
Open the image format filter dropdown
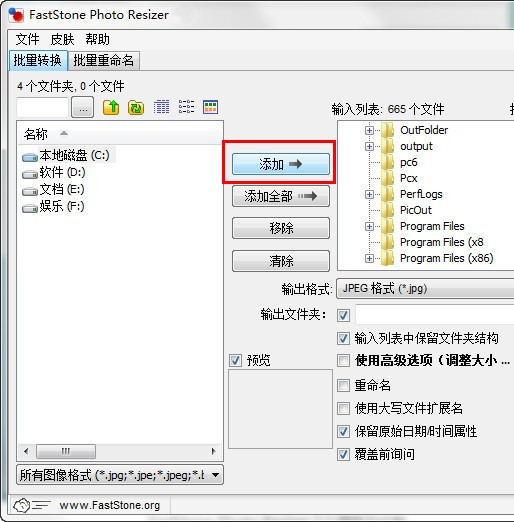120,475
